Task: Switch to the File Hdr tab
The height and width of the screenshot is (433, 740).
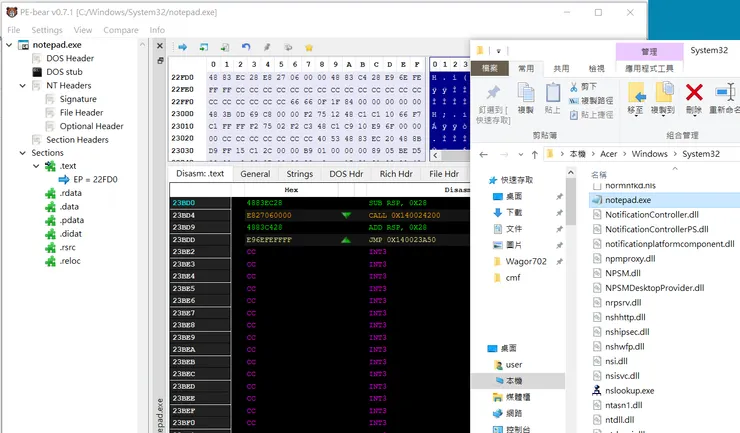Action: [444, 174]
